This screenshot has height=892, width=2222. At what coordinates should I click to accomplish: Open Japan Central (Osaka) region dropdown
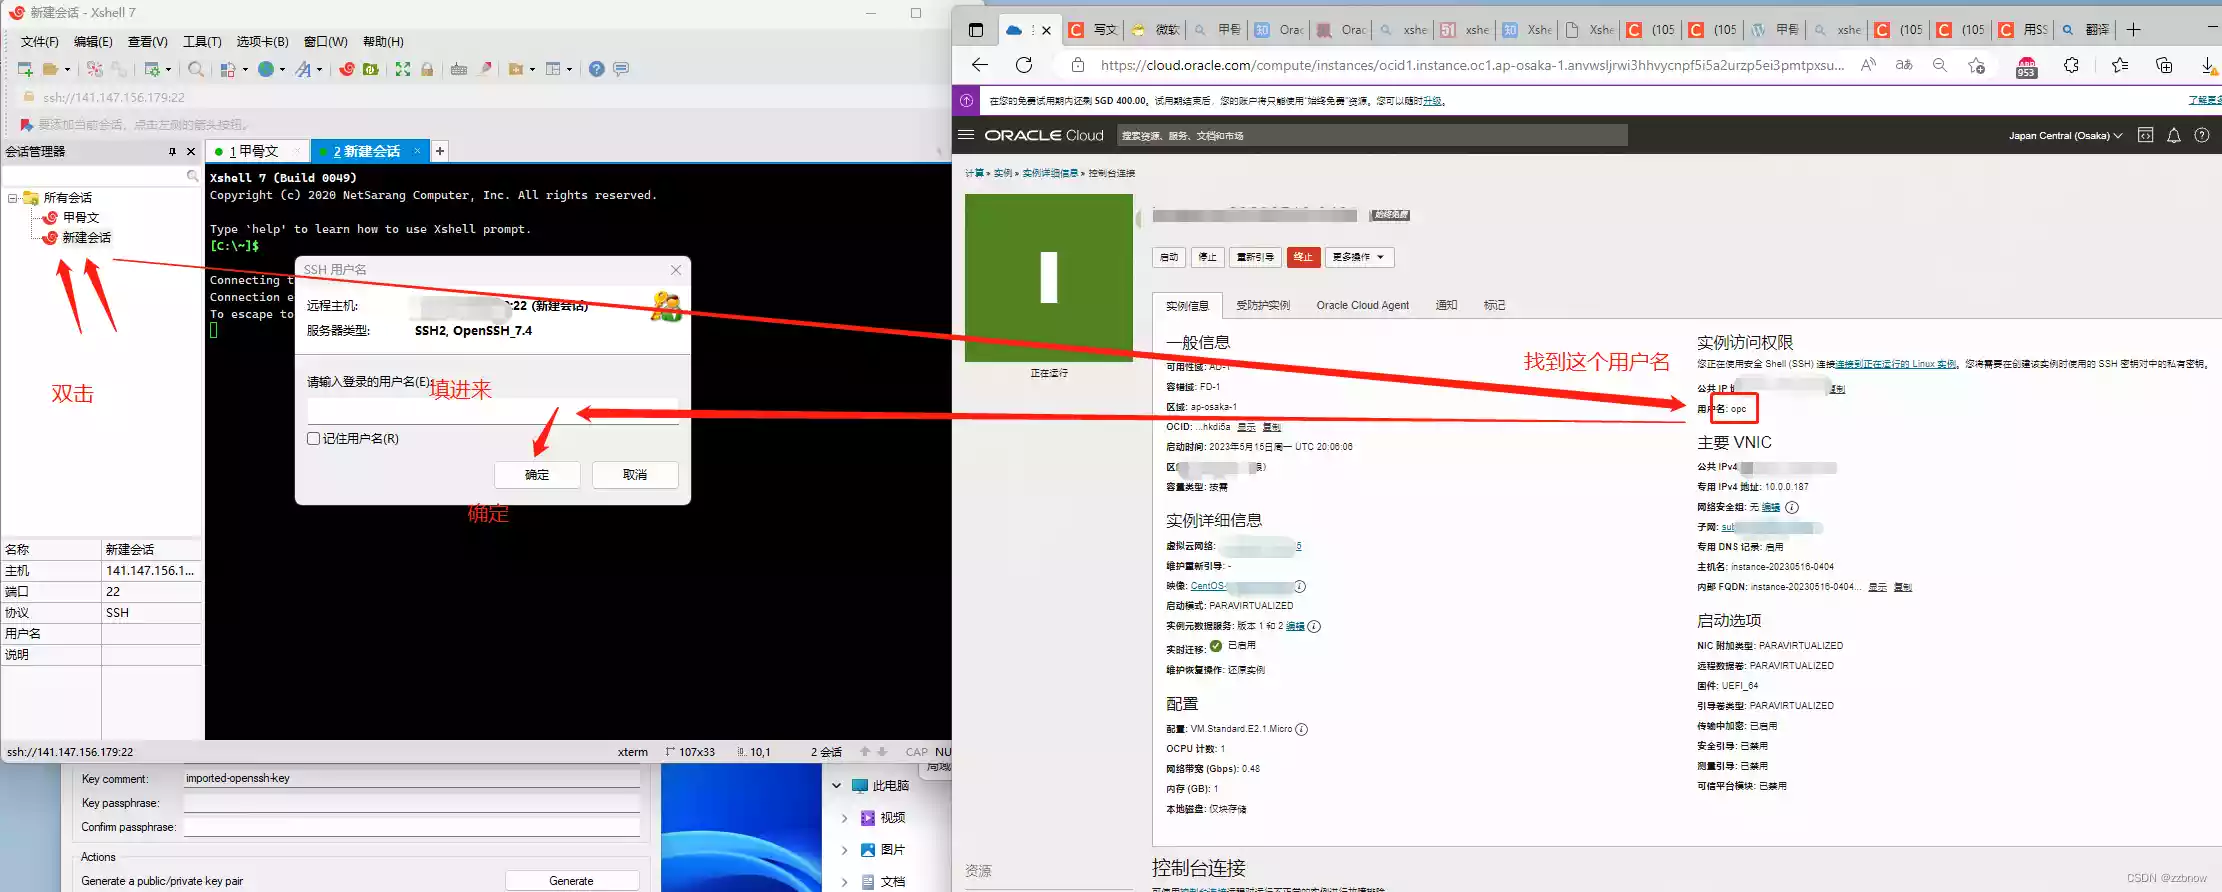[2065, 135]
